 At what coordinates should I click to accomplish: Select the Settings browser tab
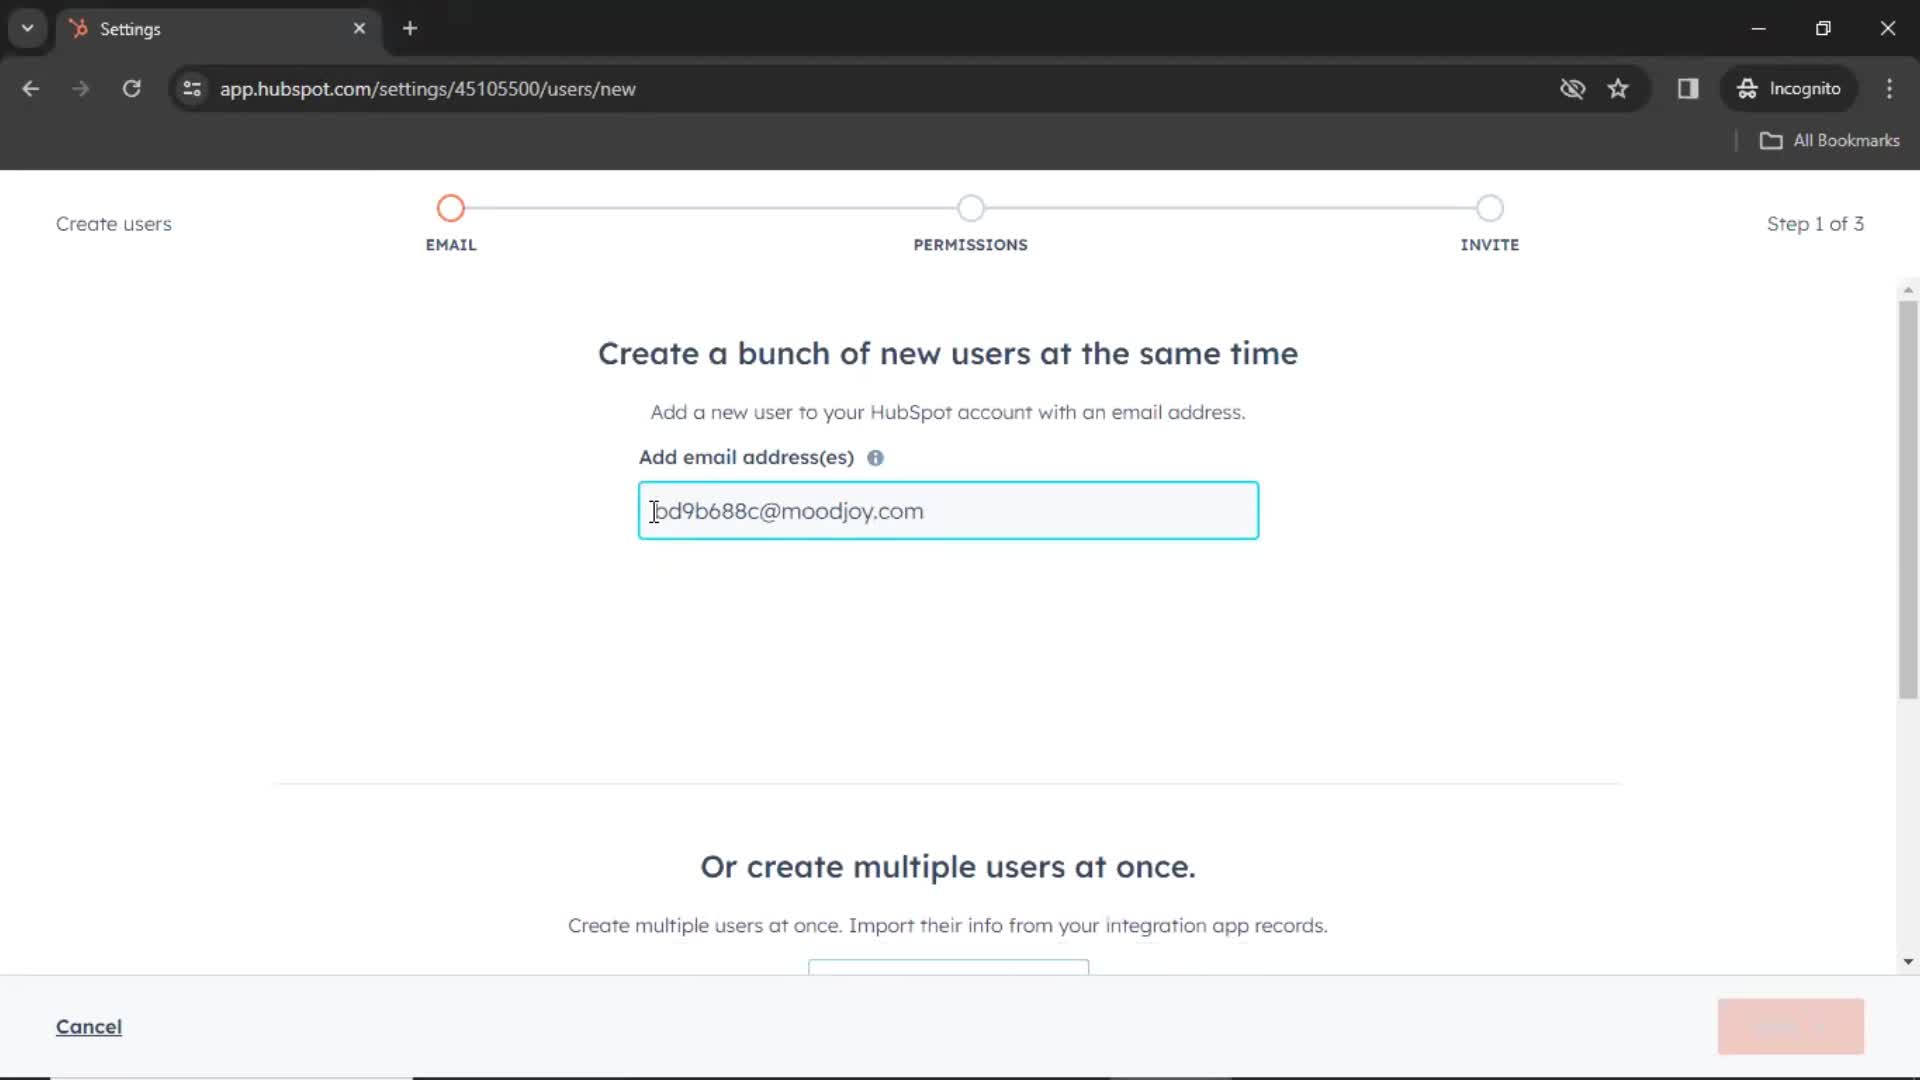pyautogui.click(x=218, y=29)
